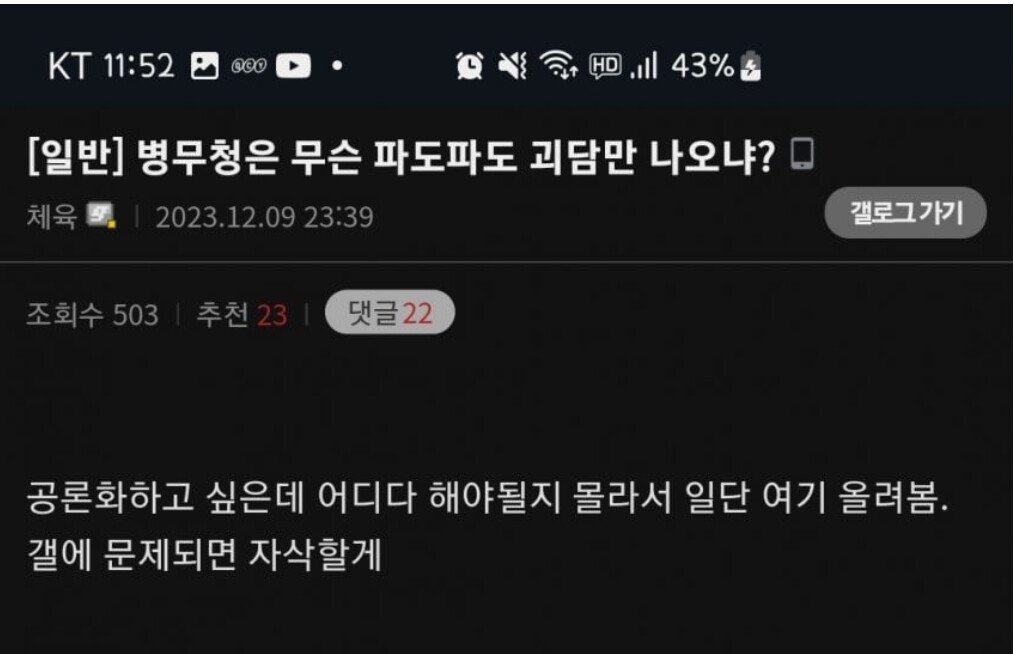The width and height of the screenshot is (1014, 654).
Task: Tap the post date 2023.12.09 23:39
Action: click(x=264, y=217)
